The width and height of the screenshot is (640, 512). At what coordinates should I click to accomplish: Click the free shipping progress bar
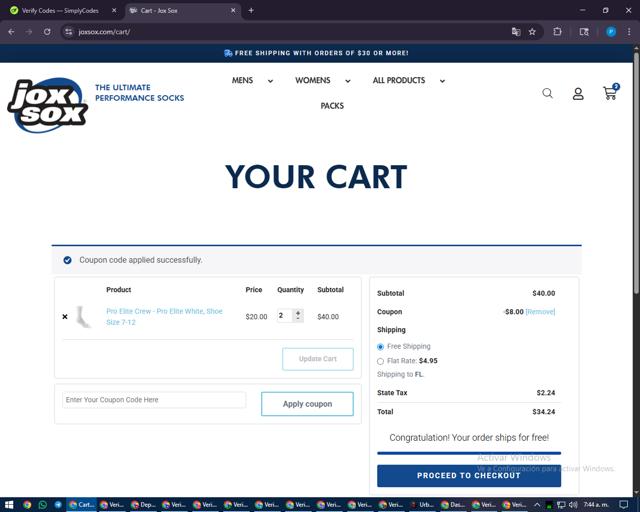469,453
